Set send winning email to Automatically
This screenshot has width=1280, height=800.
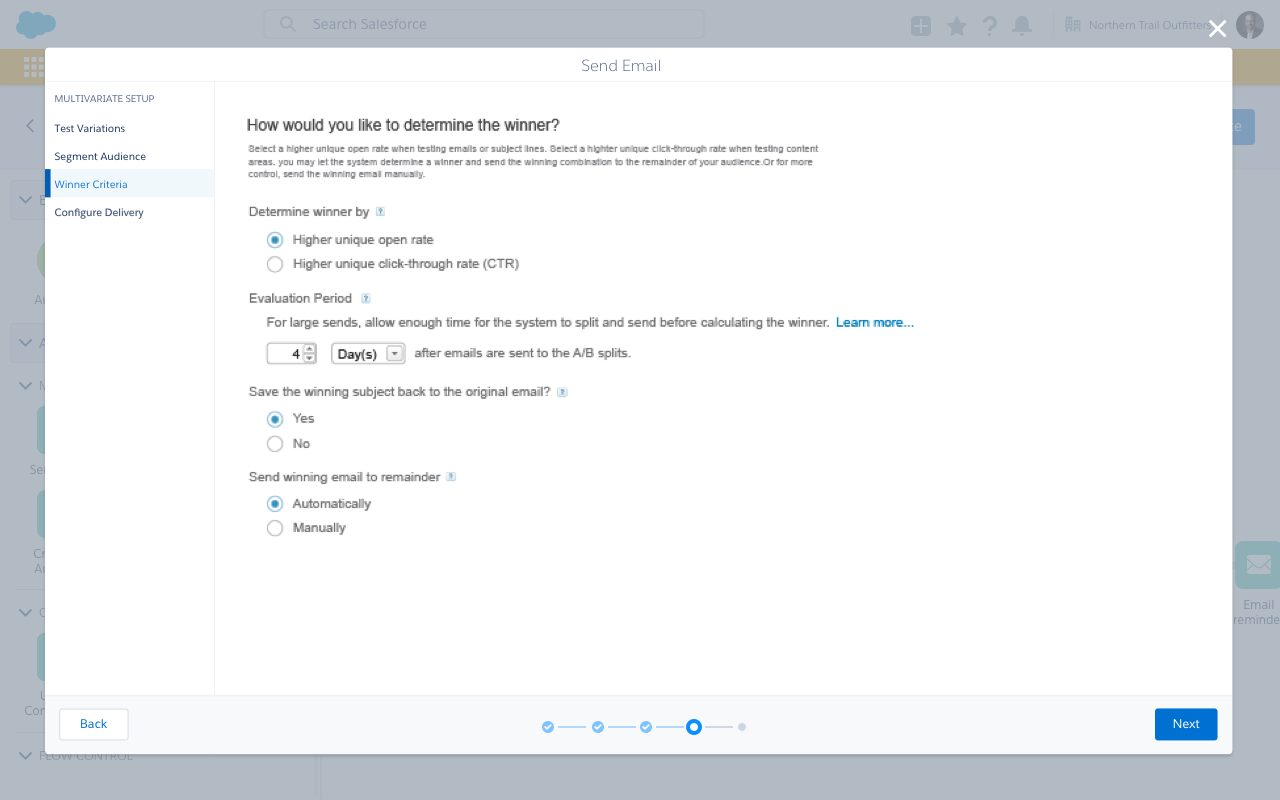pyautogui.click(x=275, y=504)
